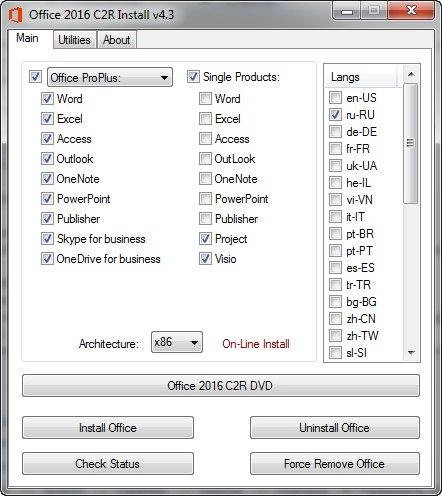The height and width of the screenshot is (496, 442).
Task: Uncheck Excel under Office ProPlus
Action: 47,118
